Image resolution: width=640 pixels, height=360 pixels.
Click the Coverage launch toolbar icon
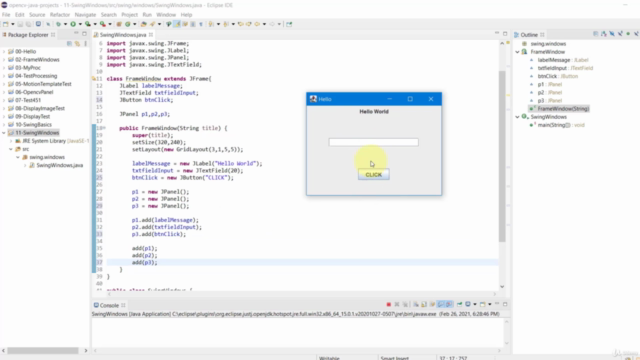(88, 24)
